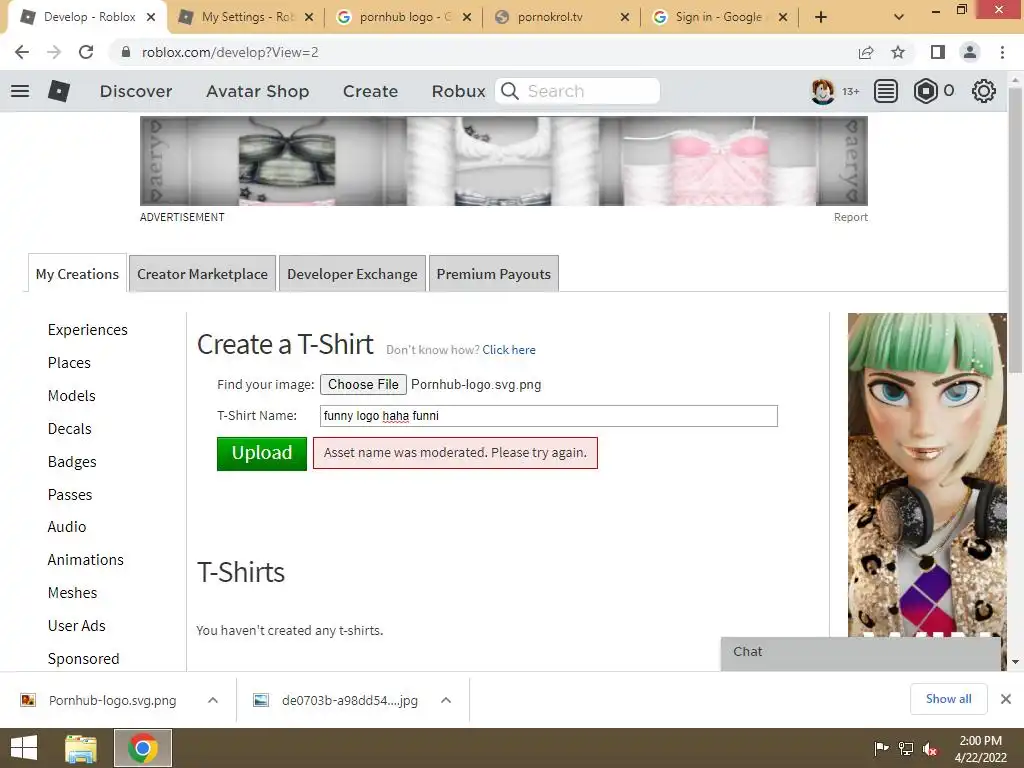The height and width of the screenshot is (768, 1024).
Task: Click the Roblox logo home icon
Action: tap(59, 91)
